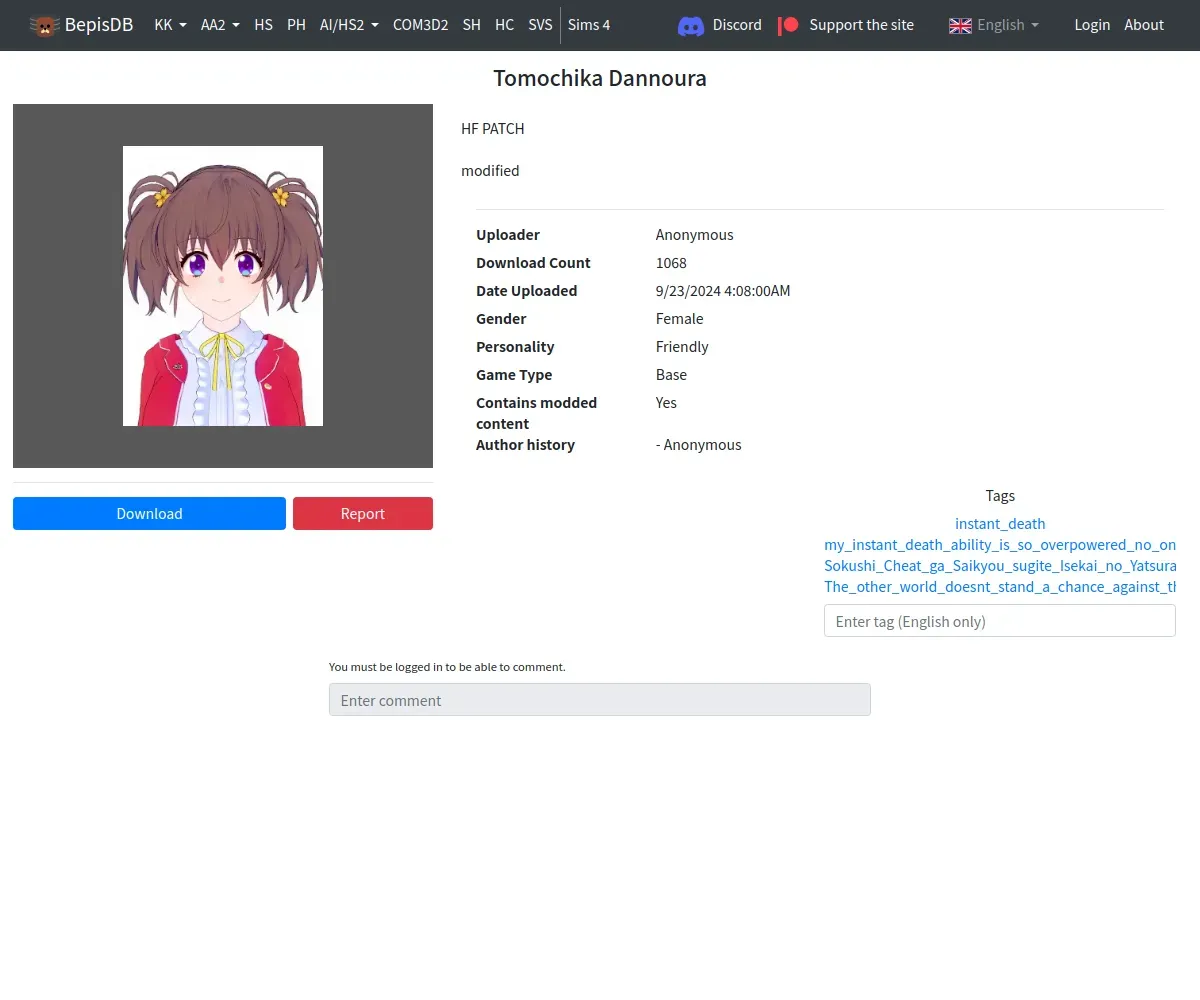Screen dimensions: 1200x1000
Task: Click the modded content value Yes
Action: point(666,403)
